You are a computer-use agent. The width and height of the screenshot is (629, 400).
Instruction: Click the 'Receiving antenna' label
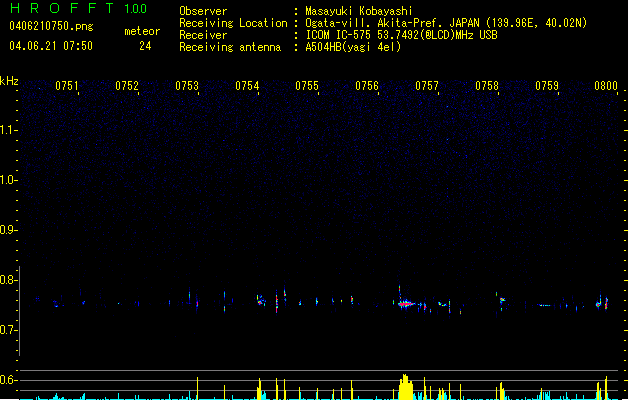pos(230,47)
